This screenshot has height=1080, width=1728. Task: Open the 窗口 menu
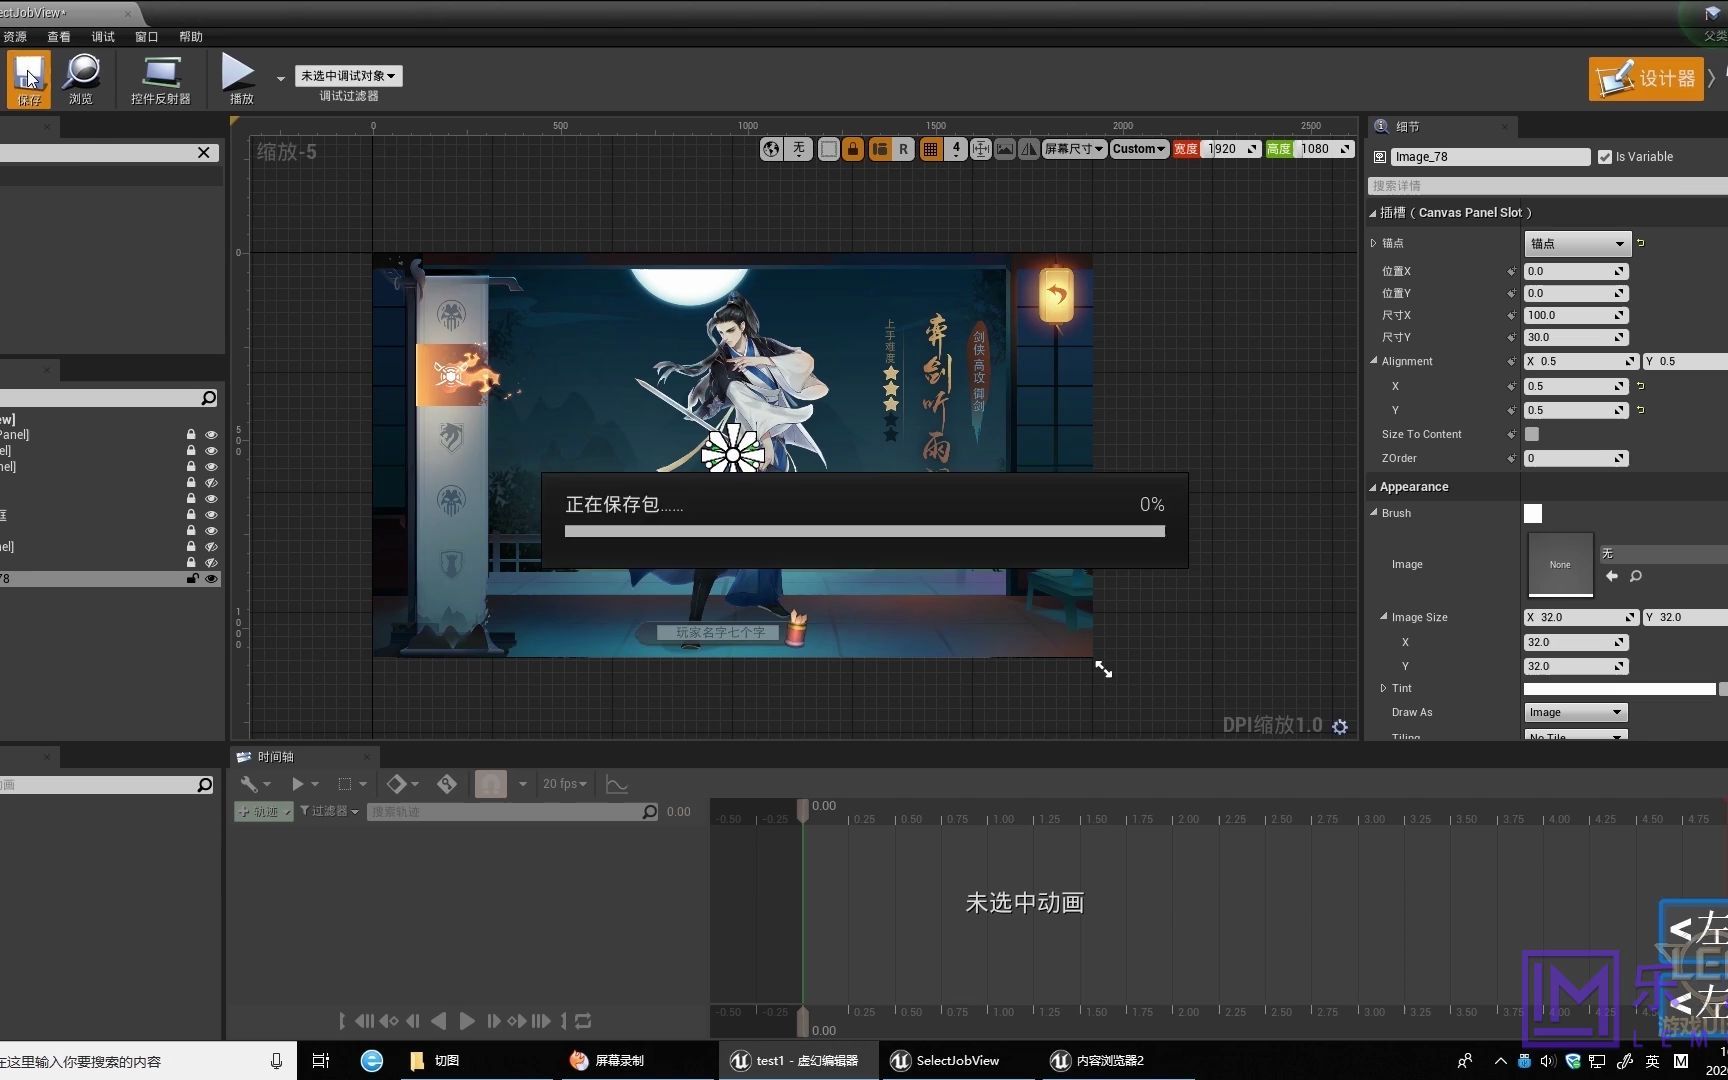tap(147, 37)
